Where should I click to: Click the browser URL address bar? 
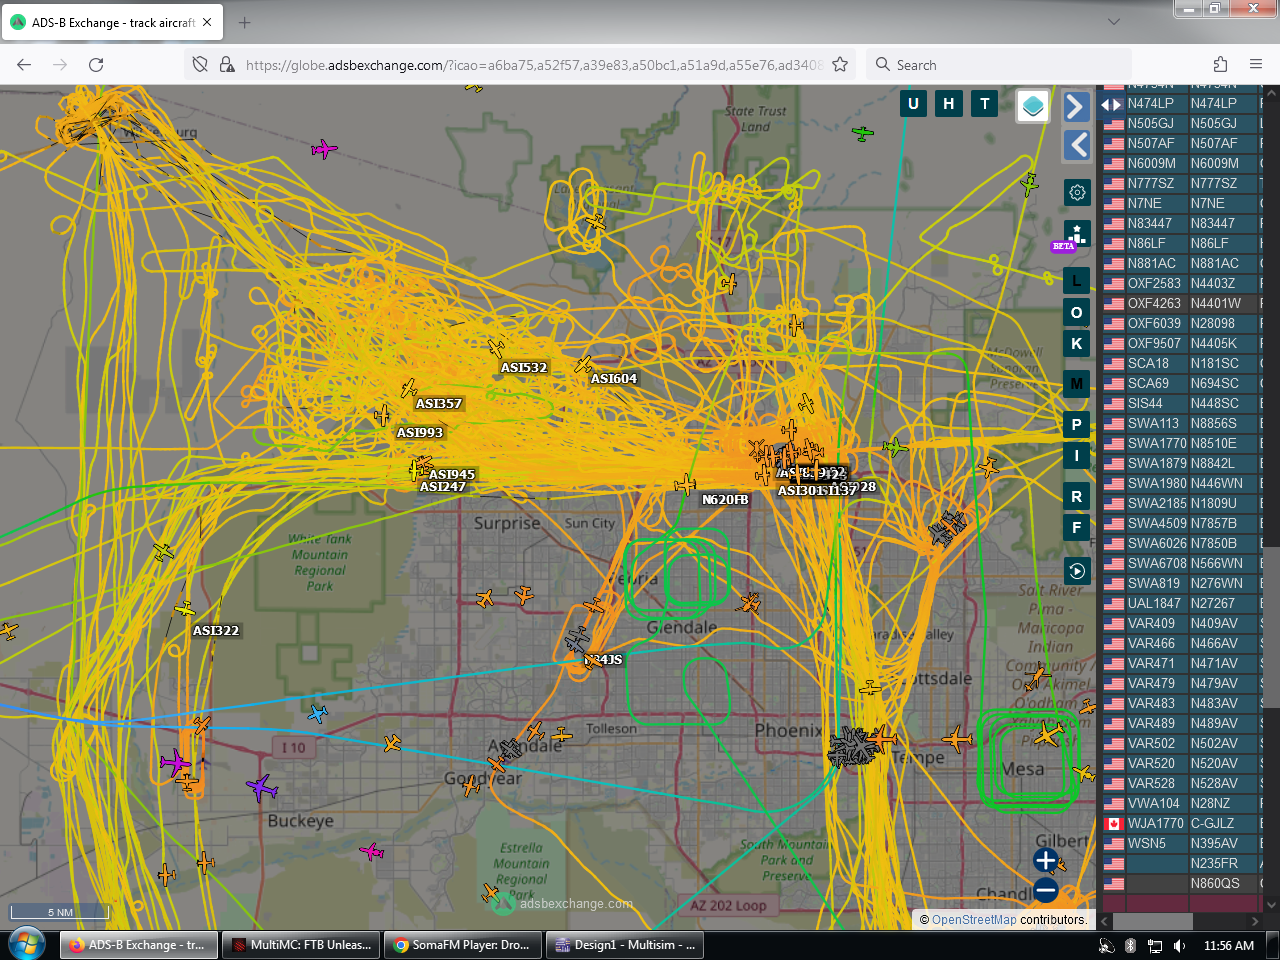(x=534, y=65)
